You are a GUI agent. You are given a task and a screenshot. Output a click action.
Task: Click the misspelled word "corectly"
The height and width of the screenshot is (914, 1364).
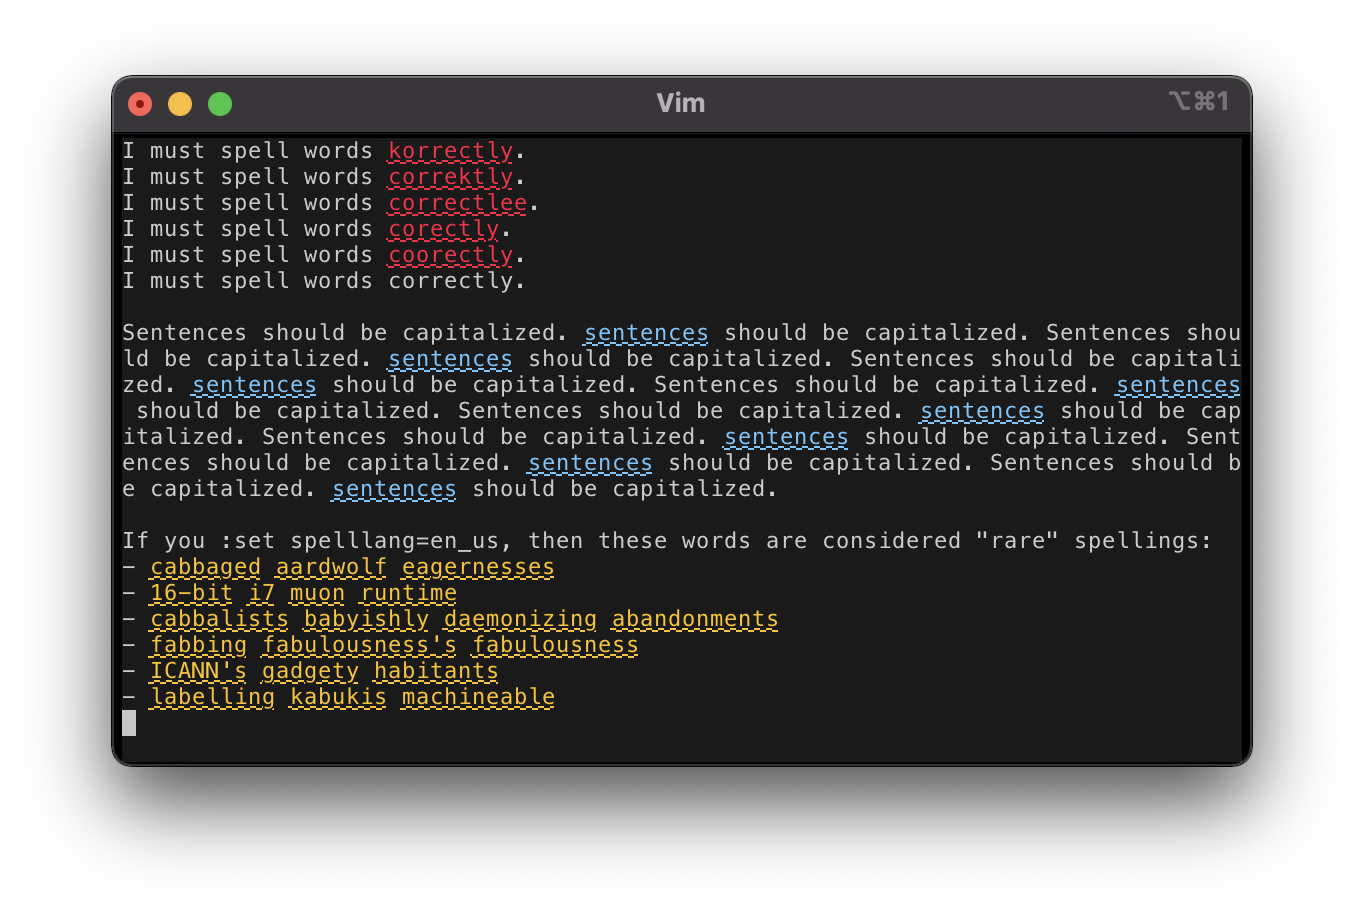(441, 229)
